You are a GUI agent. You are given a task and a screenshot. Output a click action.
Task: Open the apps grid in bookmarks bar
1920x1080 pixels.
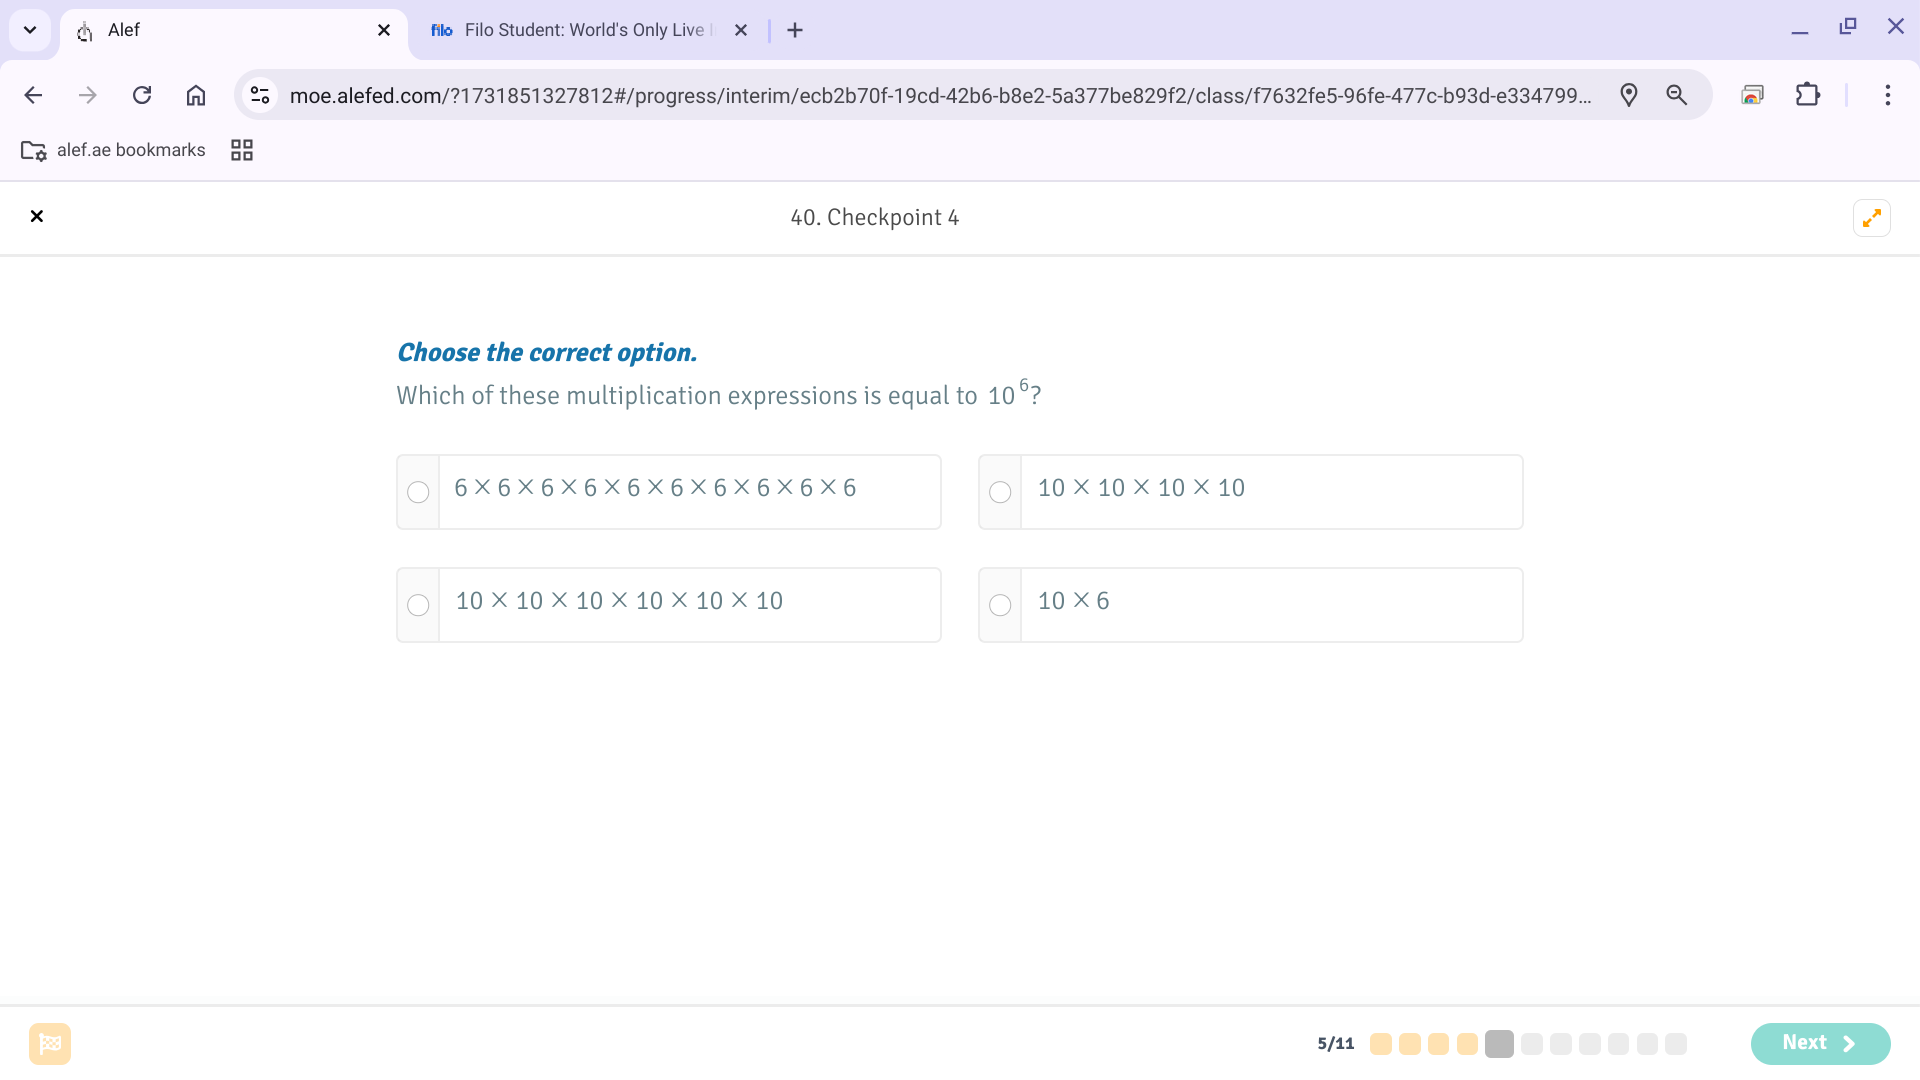(242, 150)
